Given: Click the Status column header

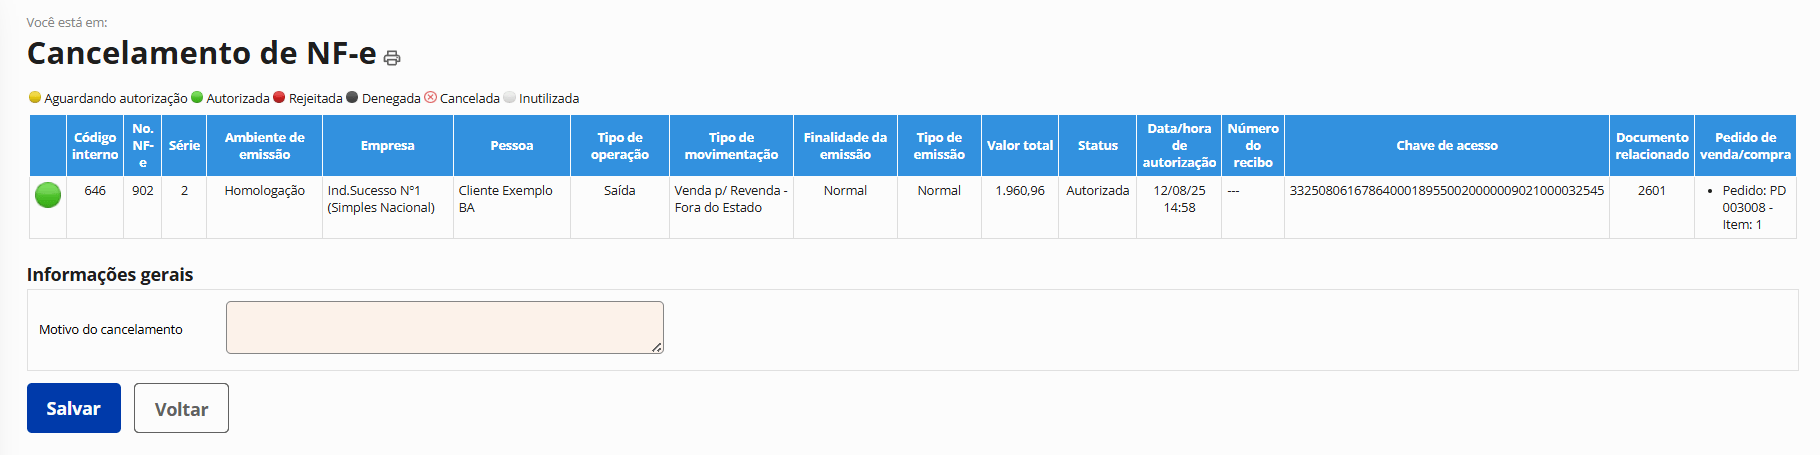Looking at the screenshot, I should point(1097,146).
